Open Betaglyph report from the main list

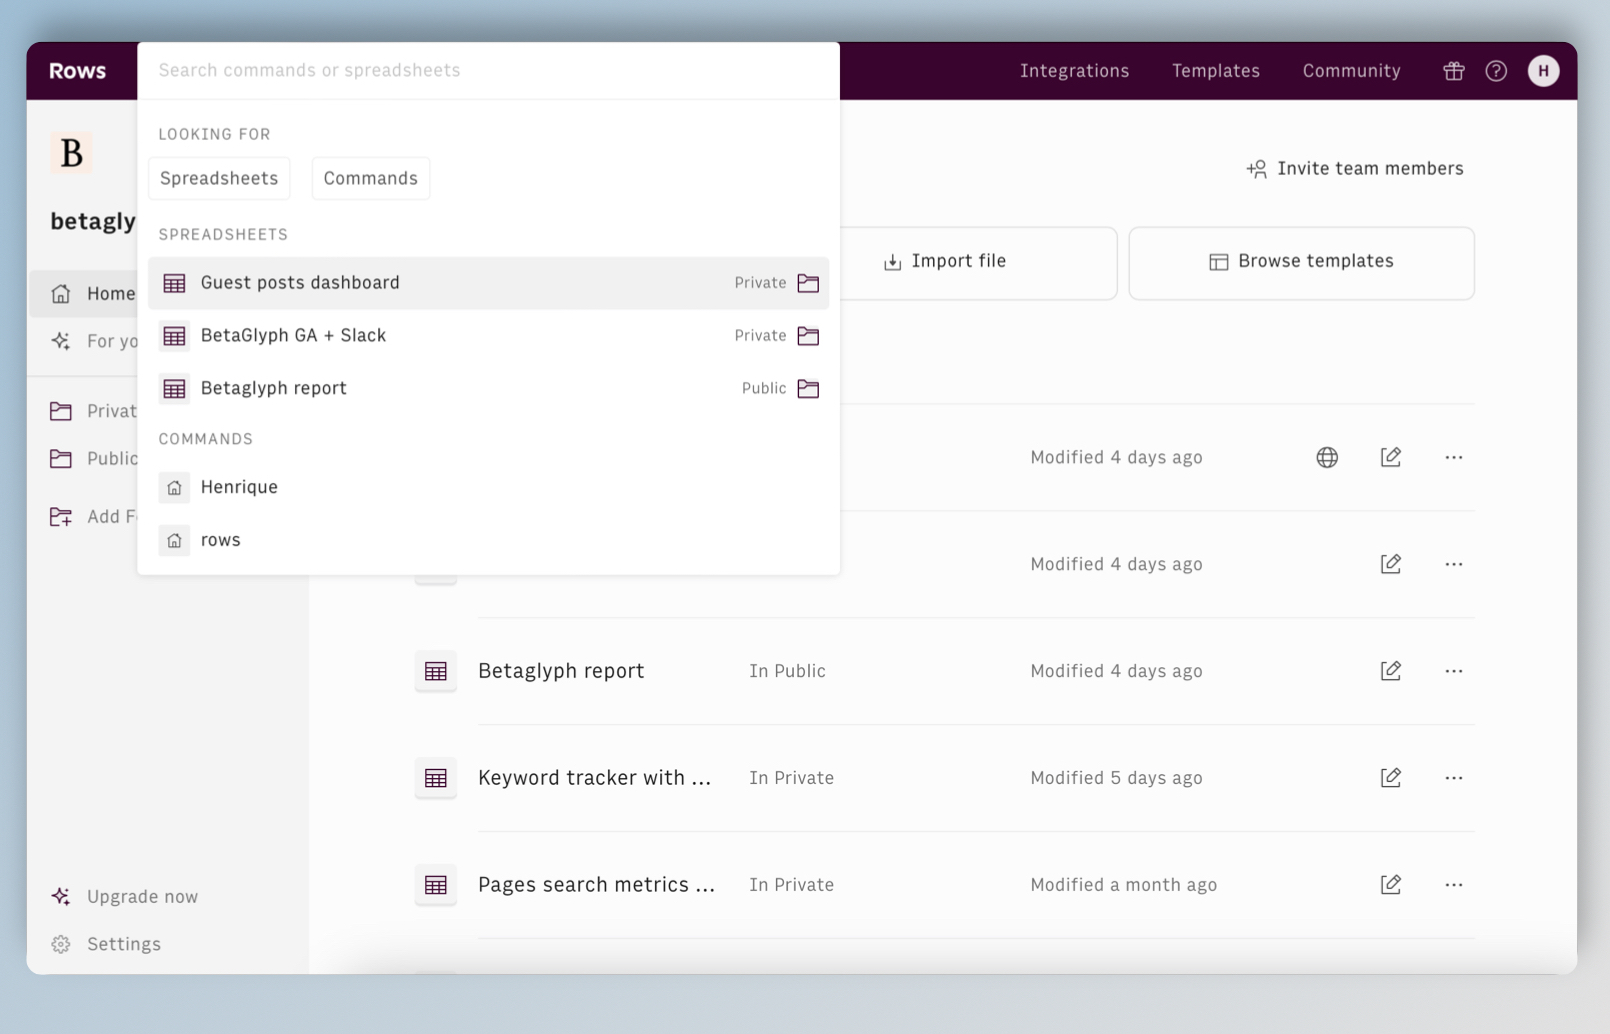(x=561, y=671)
